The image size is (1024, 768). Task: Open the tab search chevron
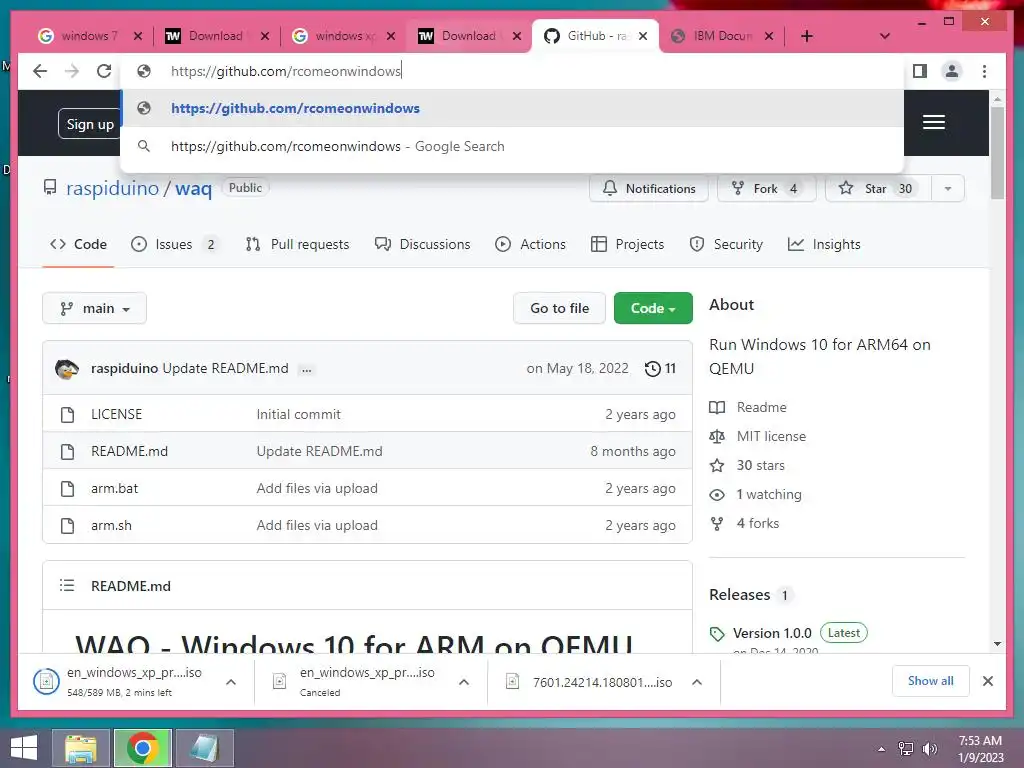pos(884,36)
